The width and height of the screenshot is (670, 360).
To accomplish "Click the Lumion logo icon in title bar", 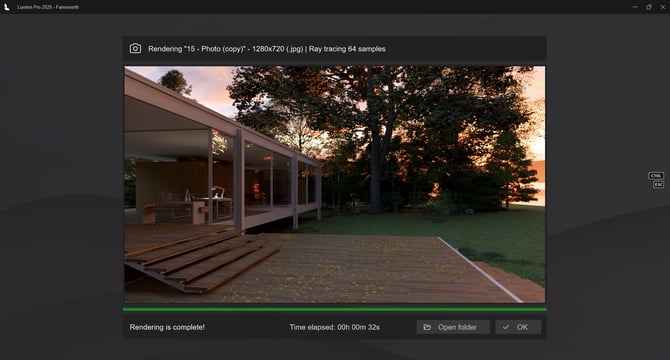I will 6,7.
